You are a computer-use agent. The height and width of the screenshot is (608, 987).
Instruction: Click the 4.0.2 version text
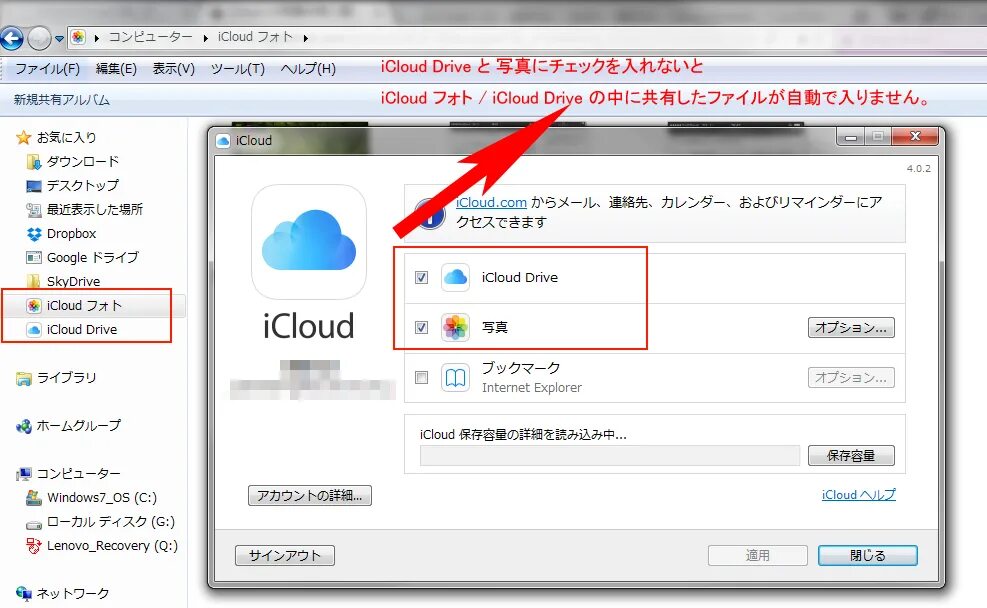[x=918, y=169]
